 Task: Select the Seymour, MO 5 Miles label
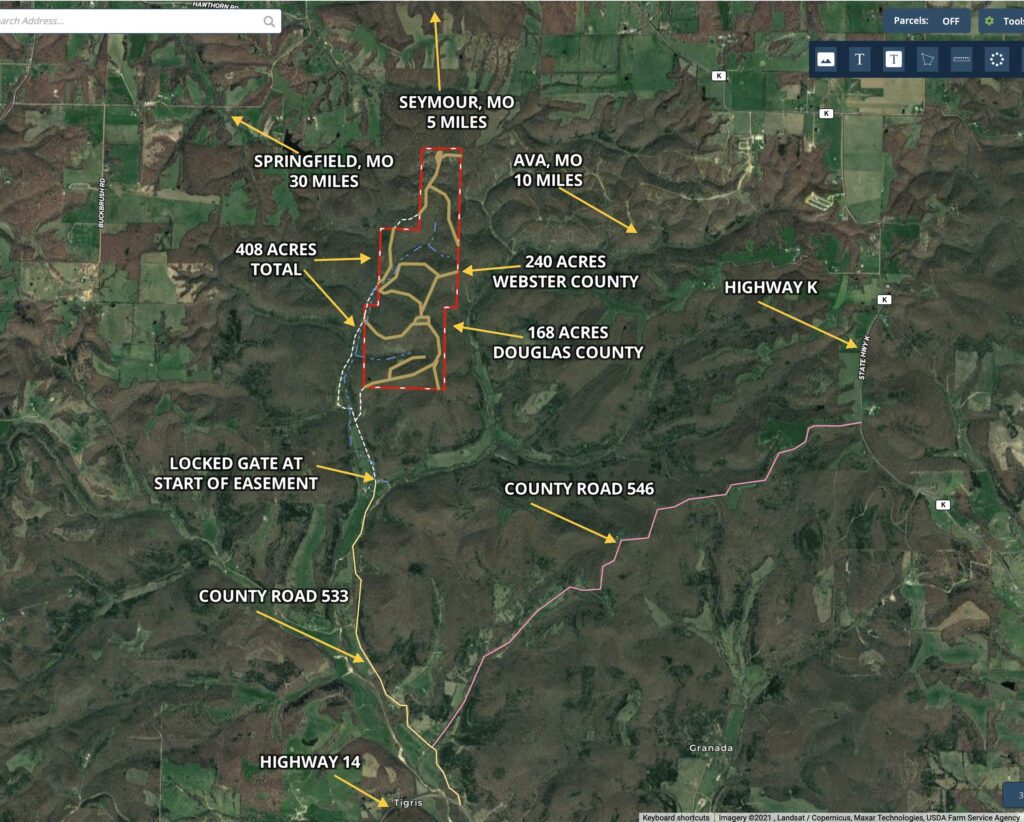[456, 112]
